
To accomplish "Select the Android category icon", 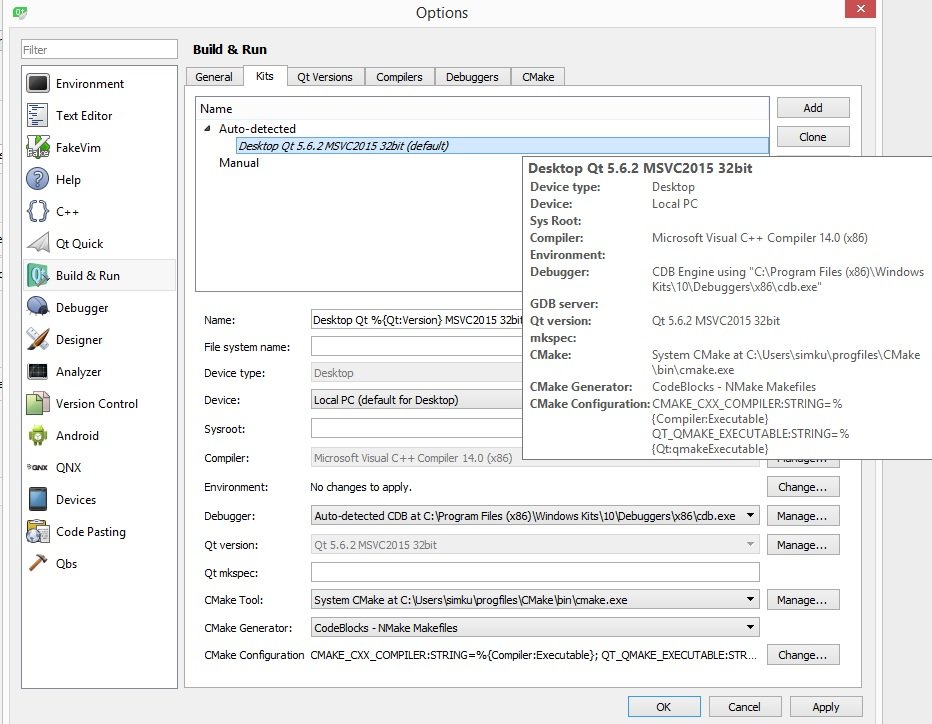I will (x=38, y=436).
